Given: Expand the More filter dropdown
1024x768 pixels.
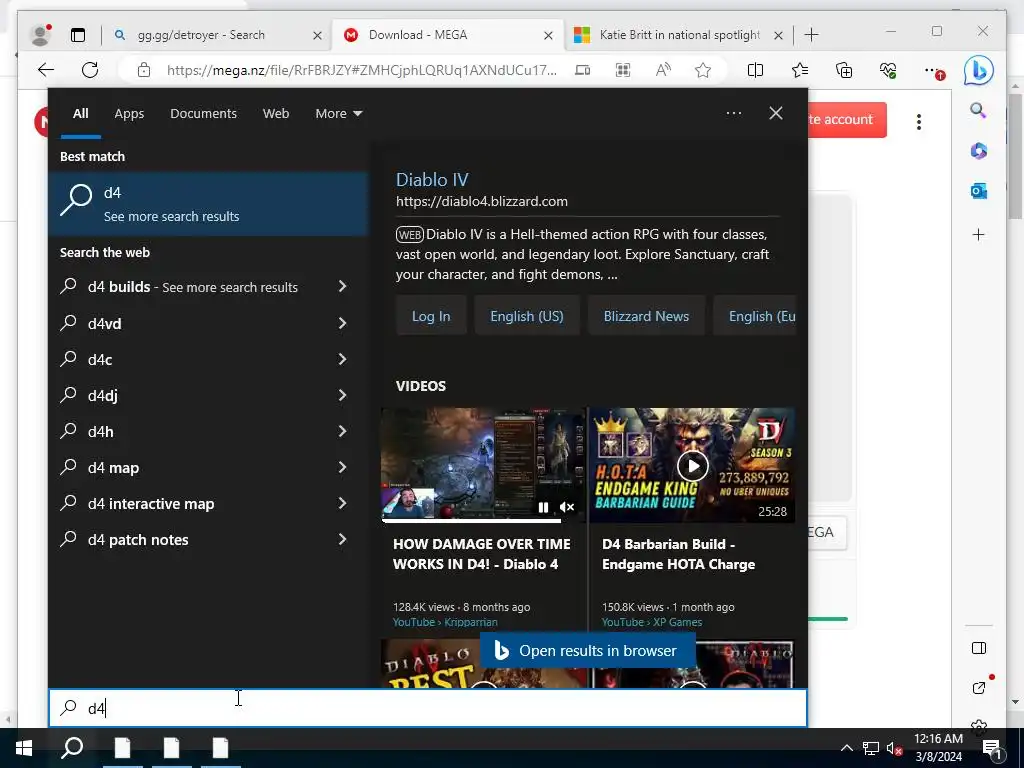Looking at the screenshot, I should pos(338,114).
